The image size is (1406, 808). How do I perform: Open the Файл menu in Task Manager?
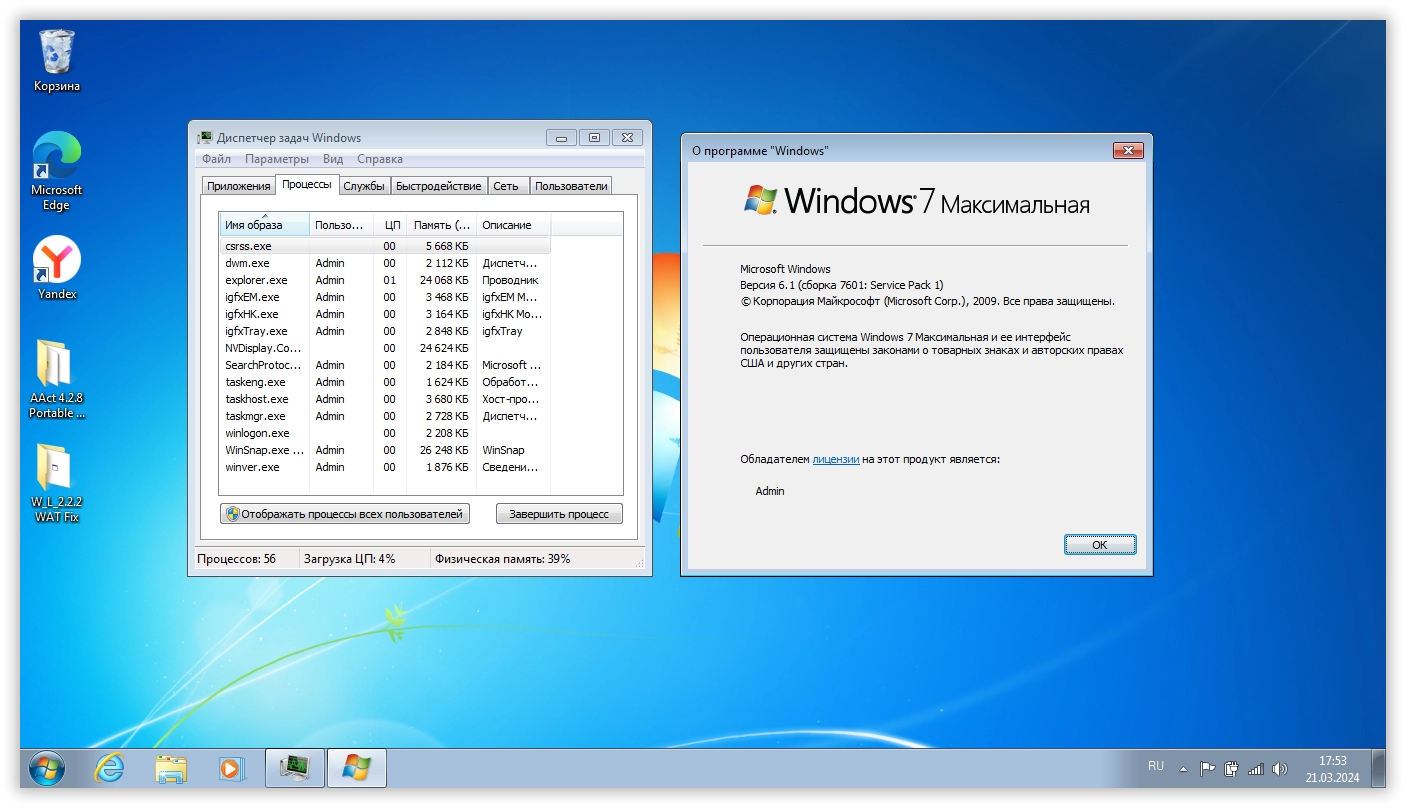tap(216, 159)
